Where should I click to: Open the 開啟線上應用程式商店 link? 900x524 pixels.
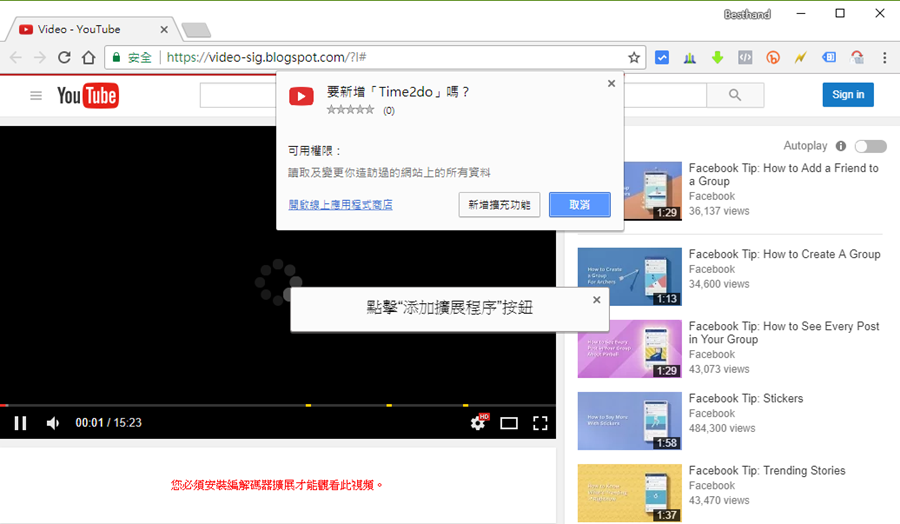pos(340,205)
